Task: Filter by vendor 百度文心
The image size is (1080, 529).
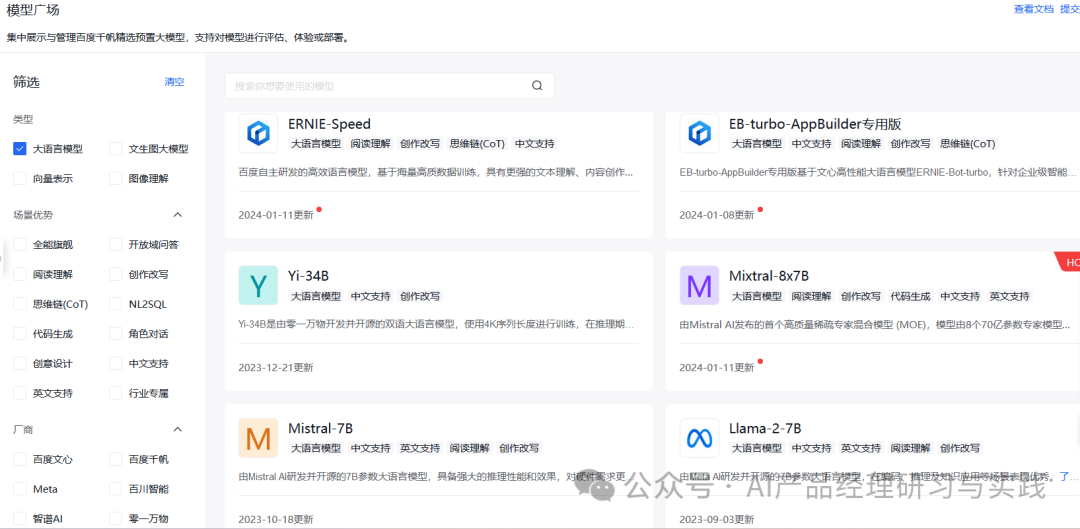Action: (x=20, y=459)
